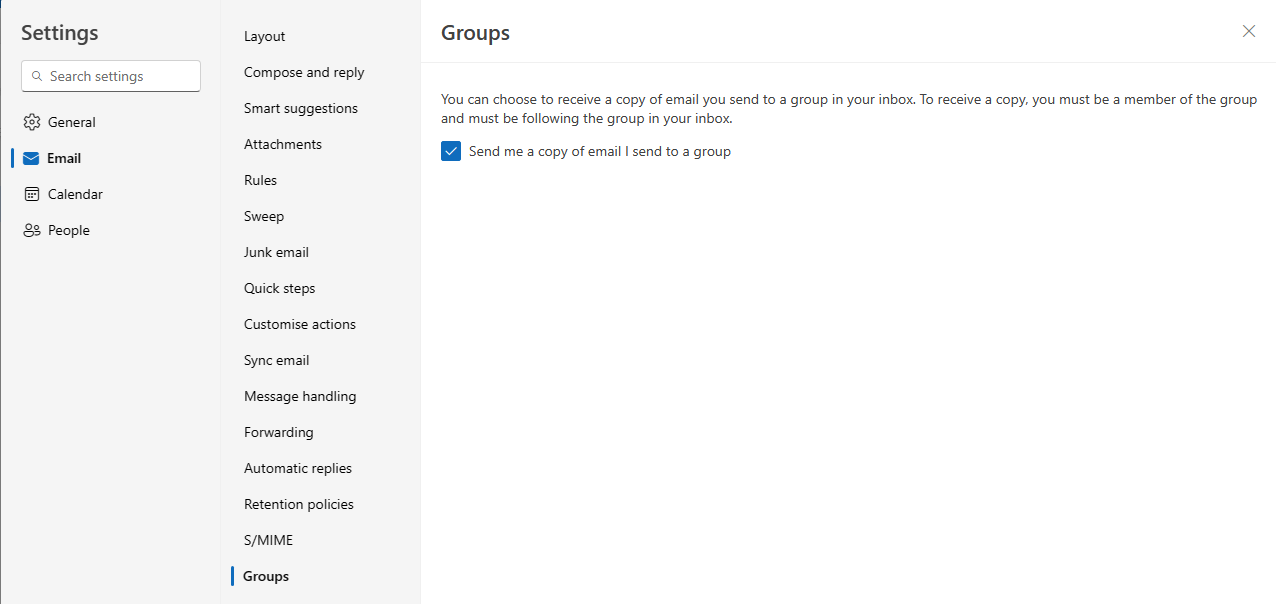Image resolution: width=1276 pixels, height=604 pixels.
Task: Click the group copy description paragraph
Action: [x=849, y=109]
